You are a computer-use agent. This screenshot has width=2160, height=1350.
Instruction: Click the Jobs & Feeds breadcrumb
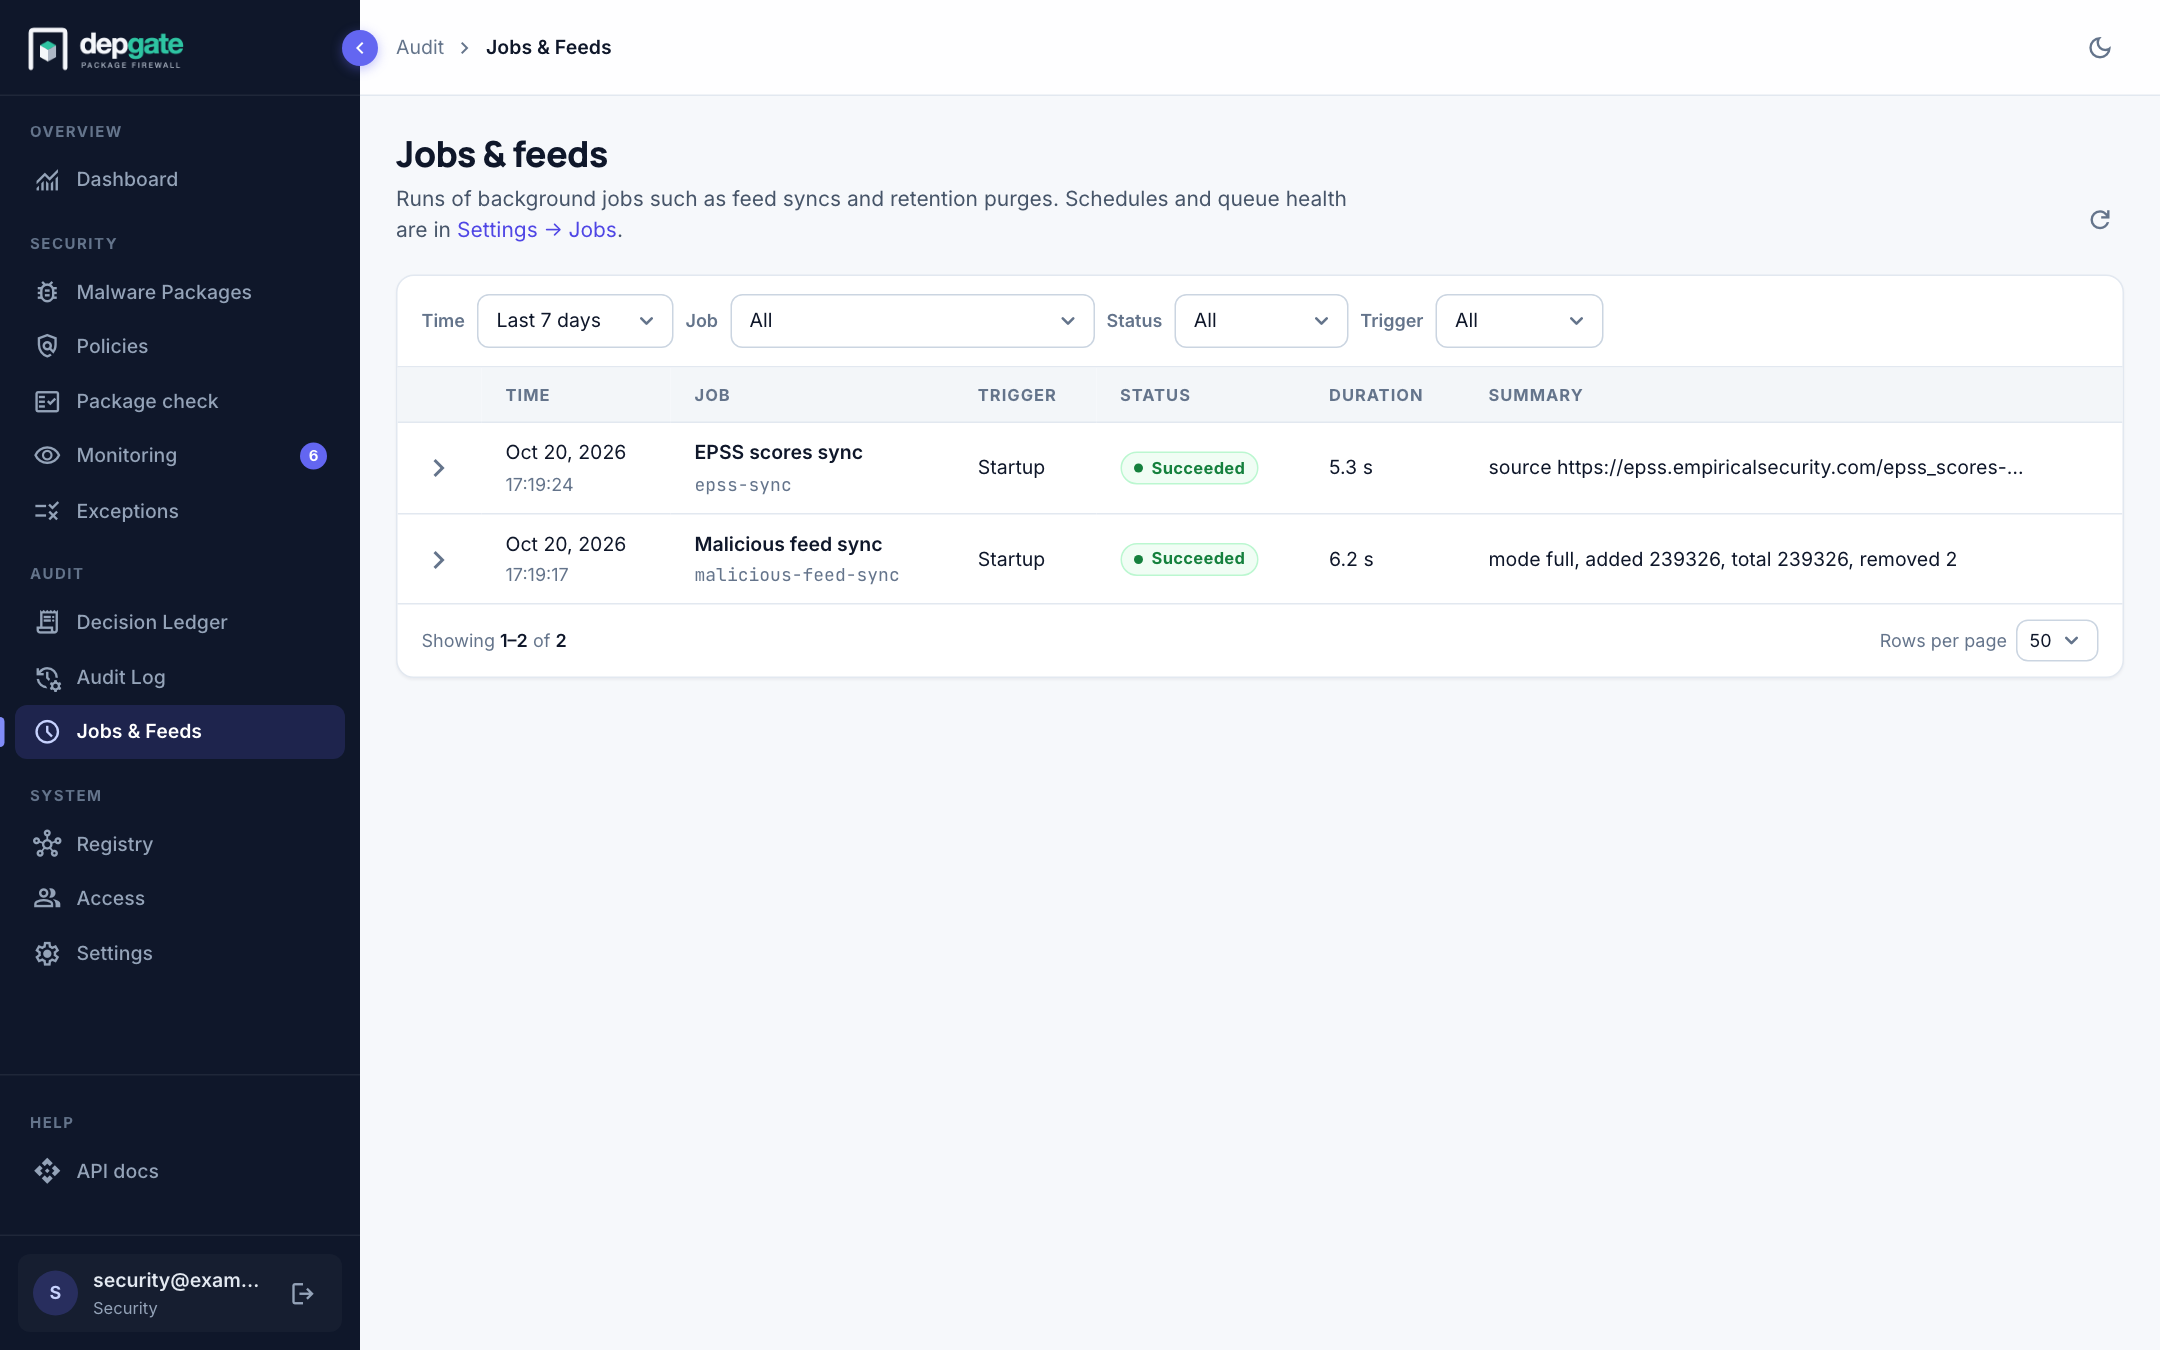coord(548,47)
